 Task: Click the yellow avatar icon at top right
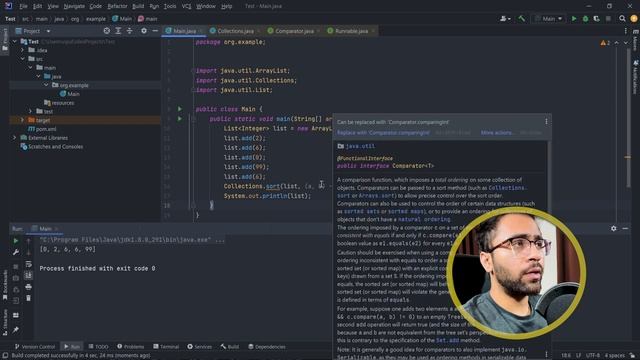[633, 19]
